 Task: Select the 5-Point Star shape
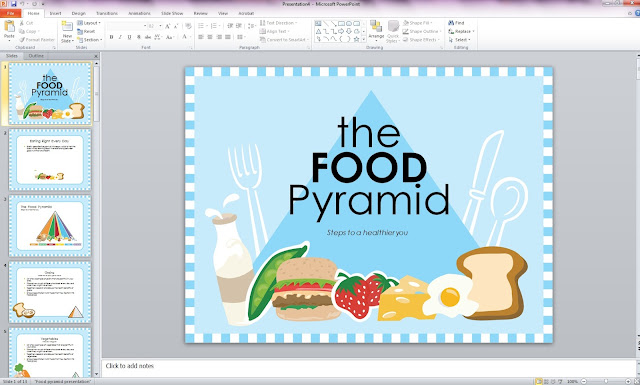356,39
